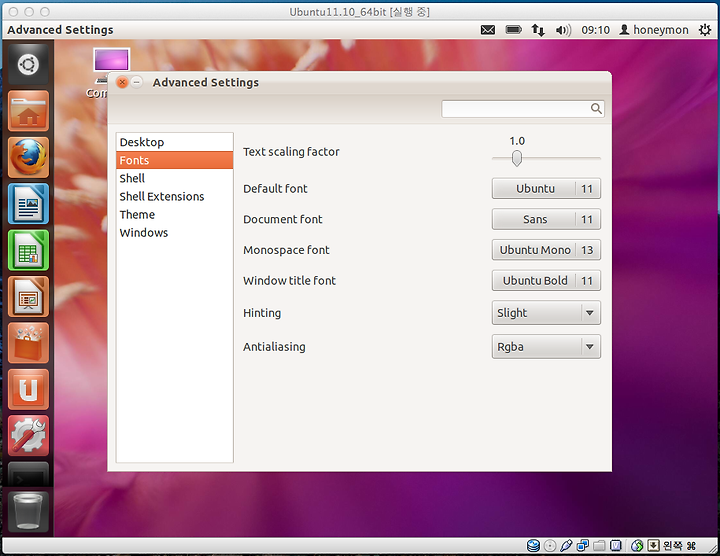The height and width of the screenshot is (556, 720).
Task: Launch Firefox web browser
Action: 28,157
